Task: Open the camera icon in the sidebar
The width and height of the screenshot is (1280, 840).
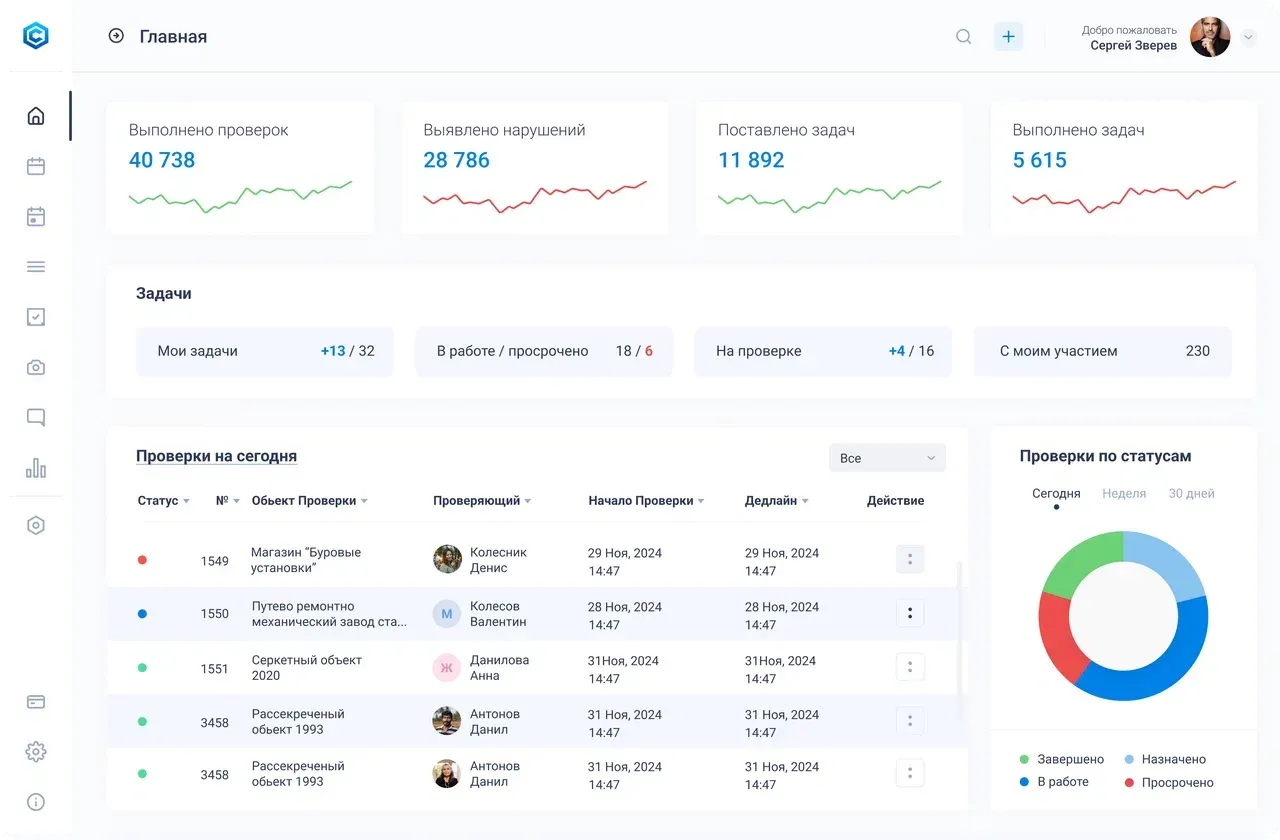Action: 36,367
